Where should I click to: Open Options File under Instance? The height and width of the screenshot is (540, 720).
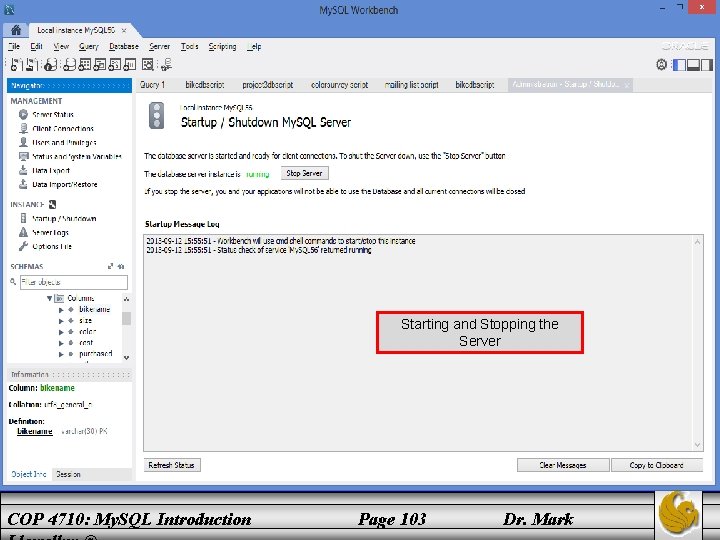(52, 247)
